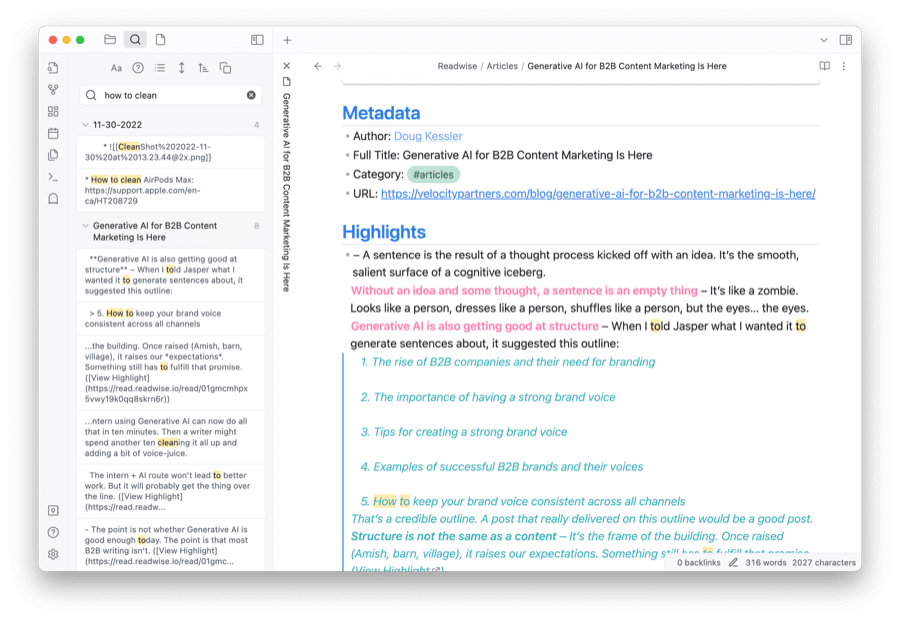Show backlinks via '0 backlinks' status

699,563
